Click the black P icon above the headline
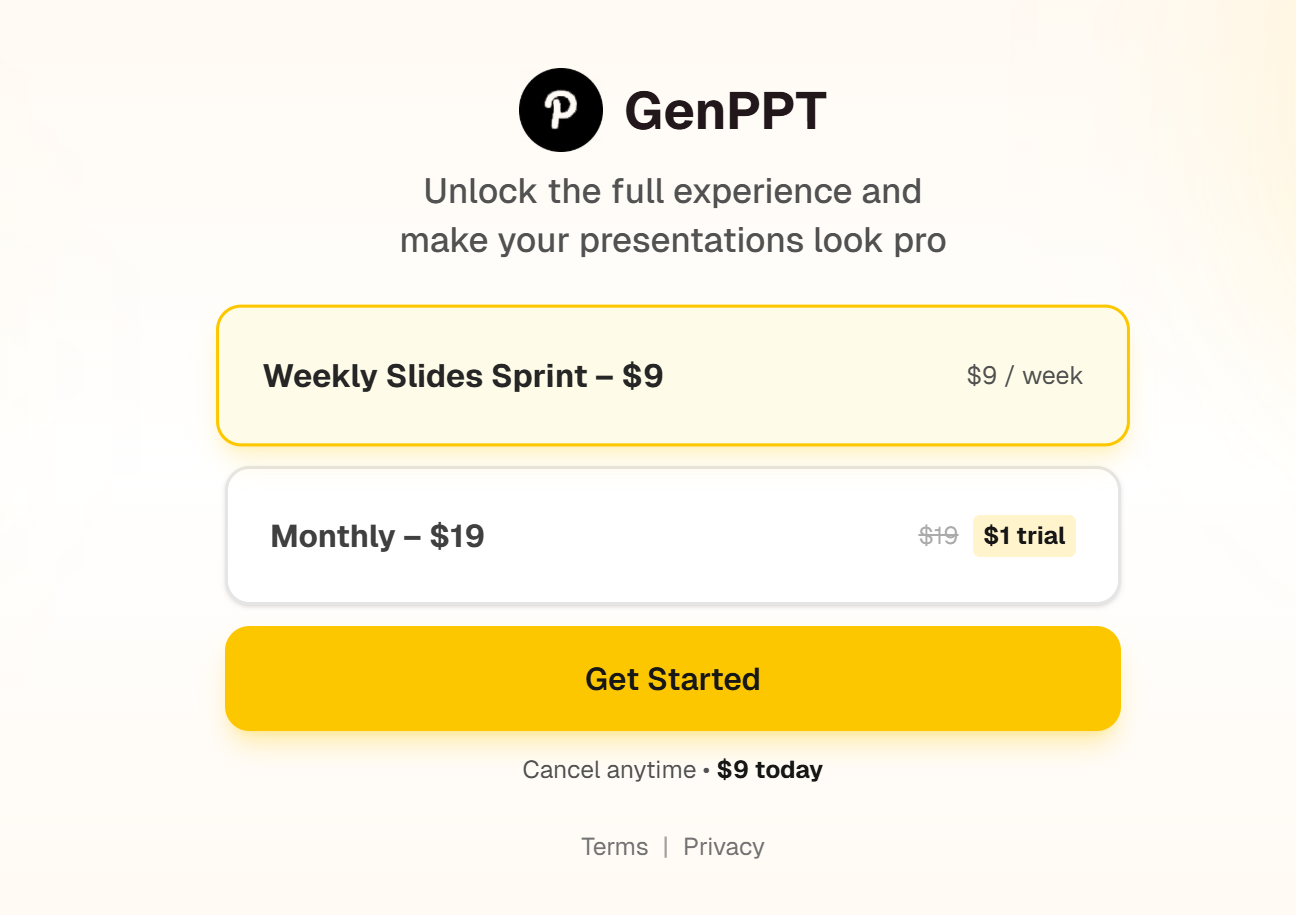The width and height of the screenshot is (1296, 915). [560, 110]
